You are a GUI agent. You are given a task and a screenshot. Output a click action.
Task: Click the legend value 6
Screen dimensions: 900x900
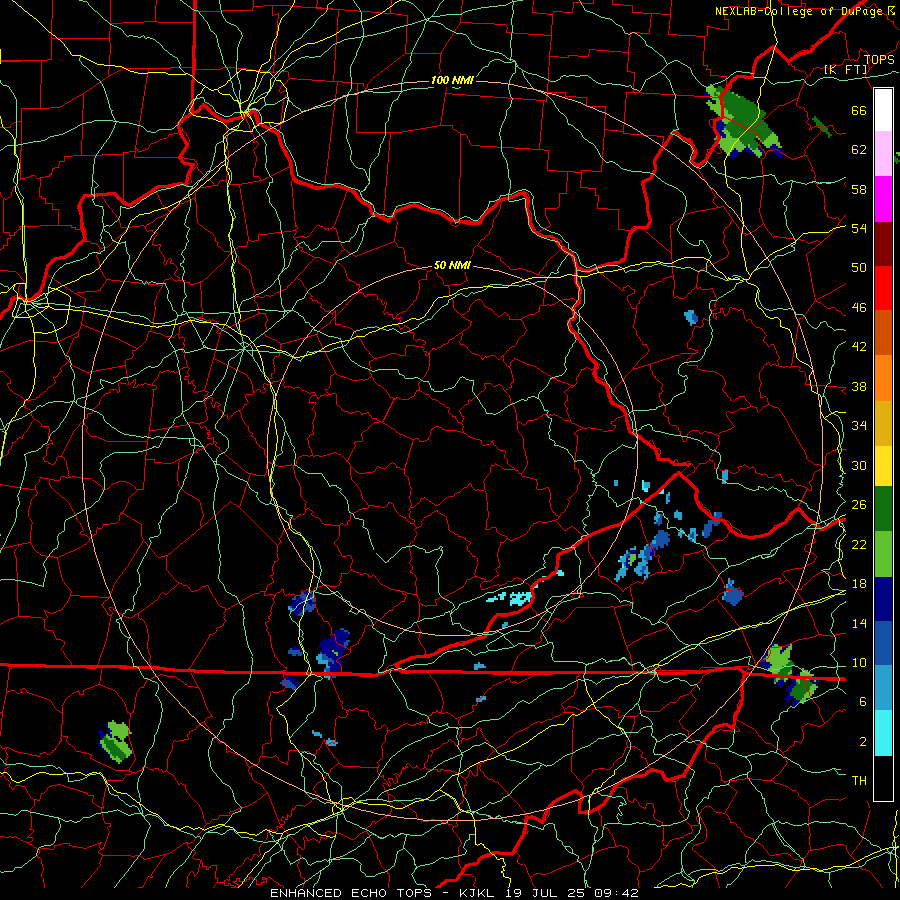point(863,701)
